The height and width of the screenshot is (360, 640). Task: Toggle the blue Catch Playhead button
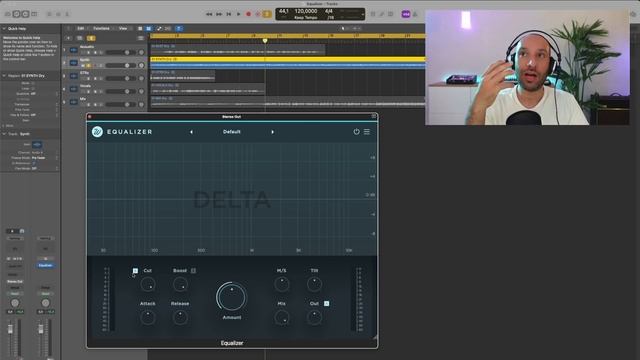click(x=179, y=29)
